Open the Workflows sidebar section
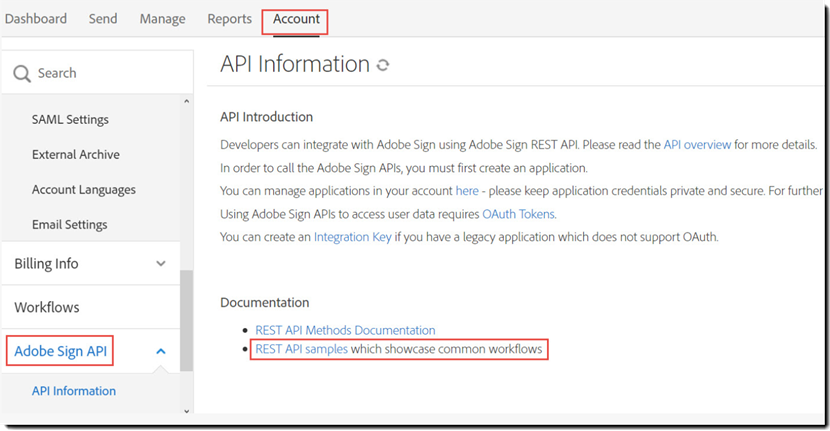 47,307
